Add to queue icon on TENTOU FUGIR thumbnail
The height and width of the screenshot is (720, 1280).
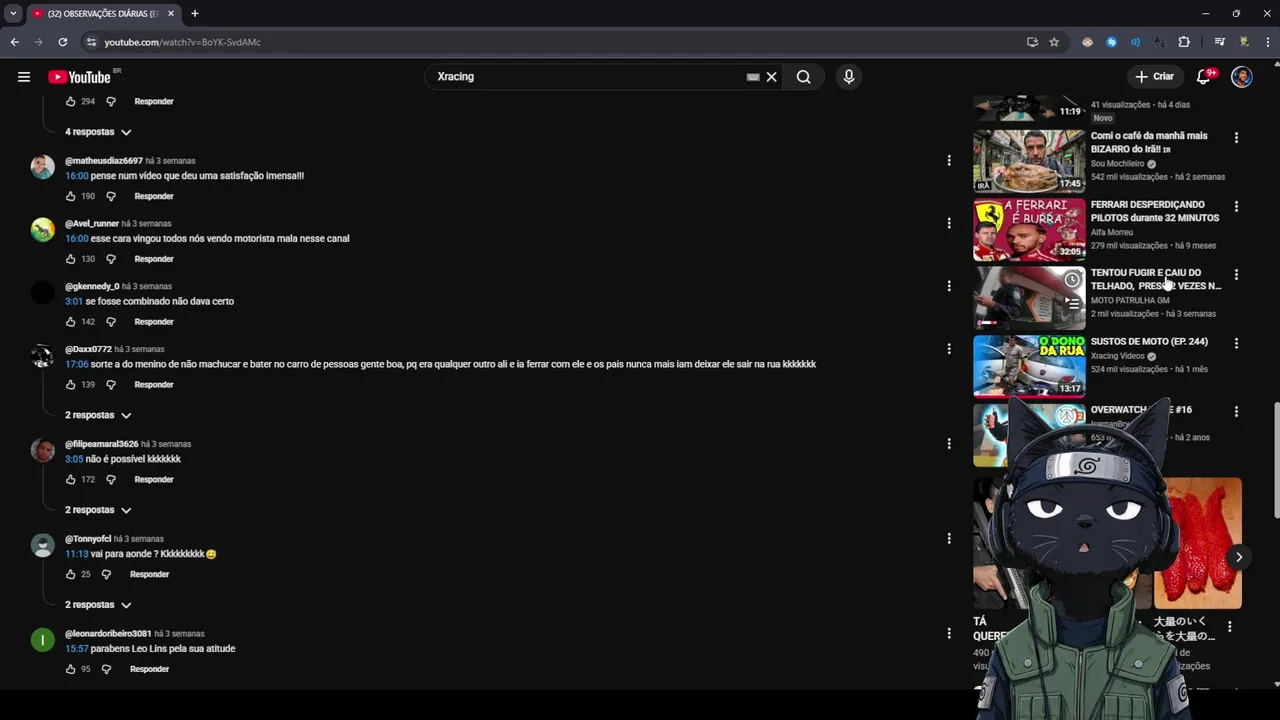point(1072,306)
